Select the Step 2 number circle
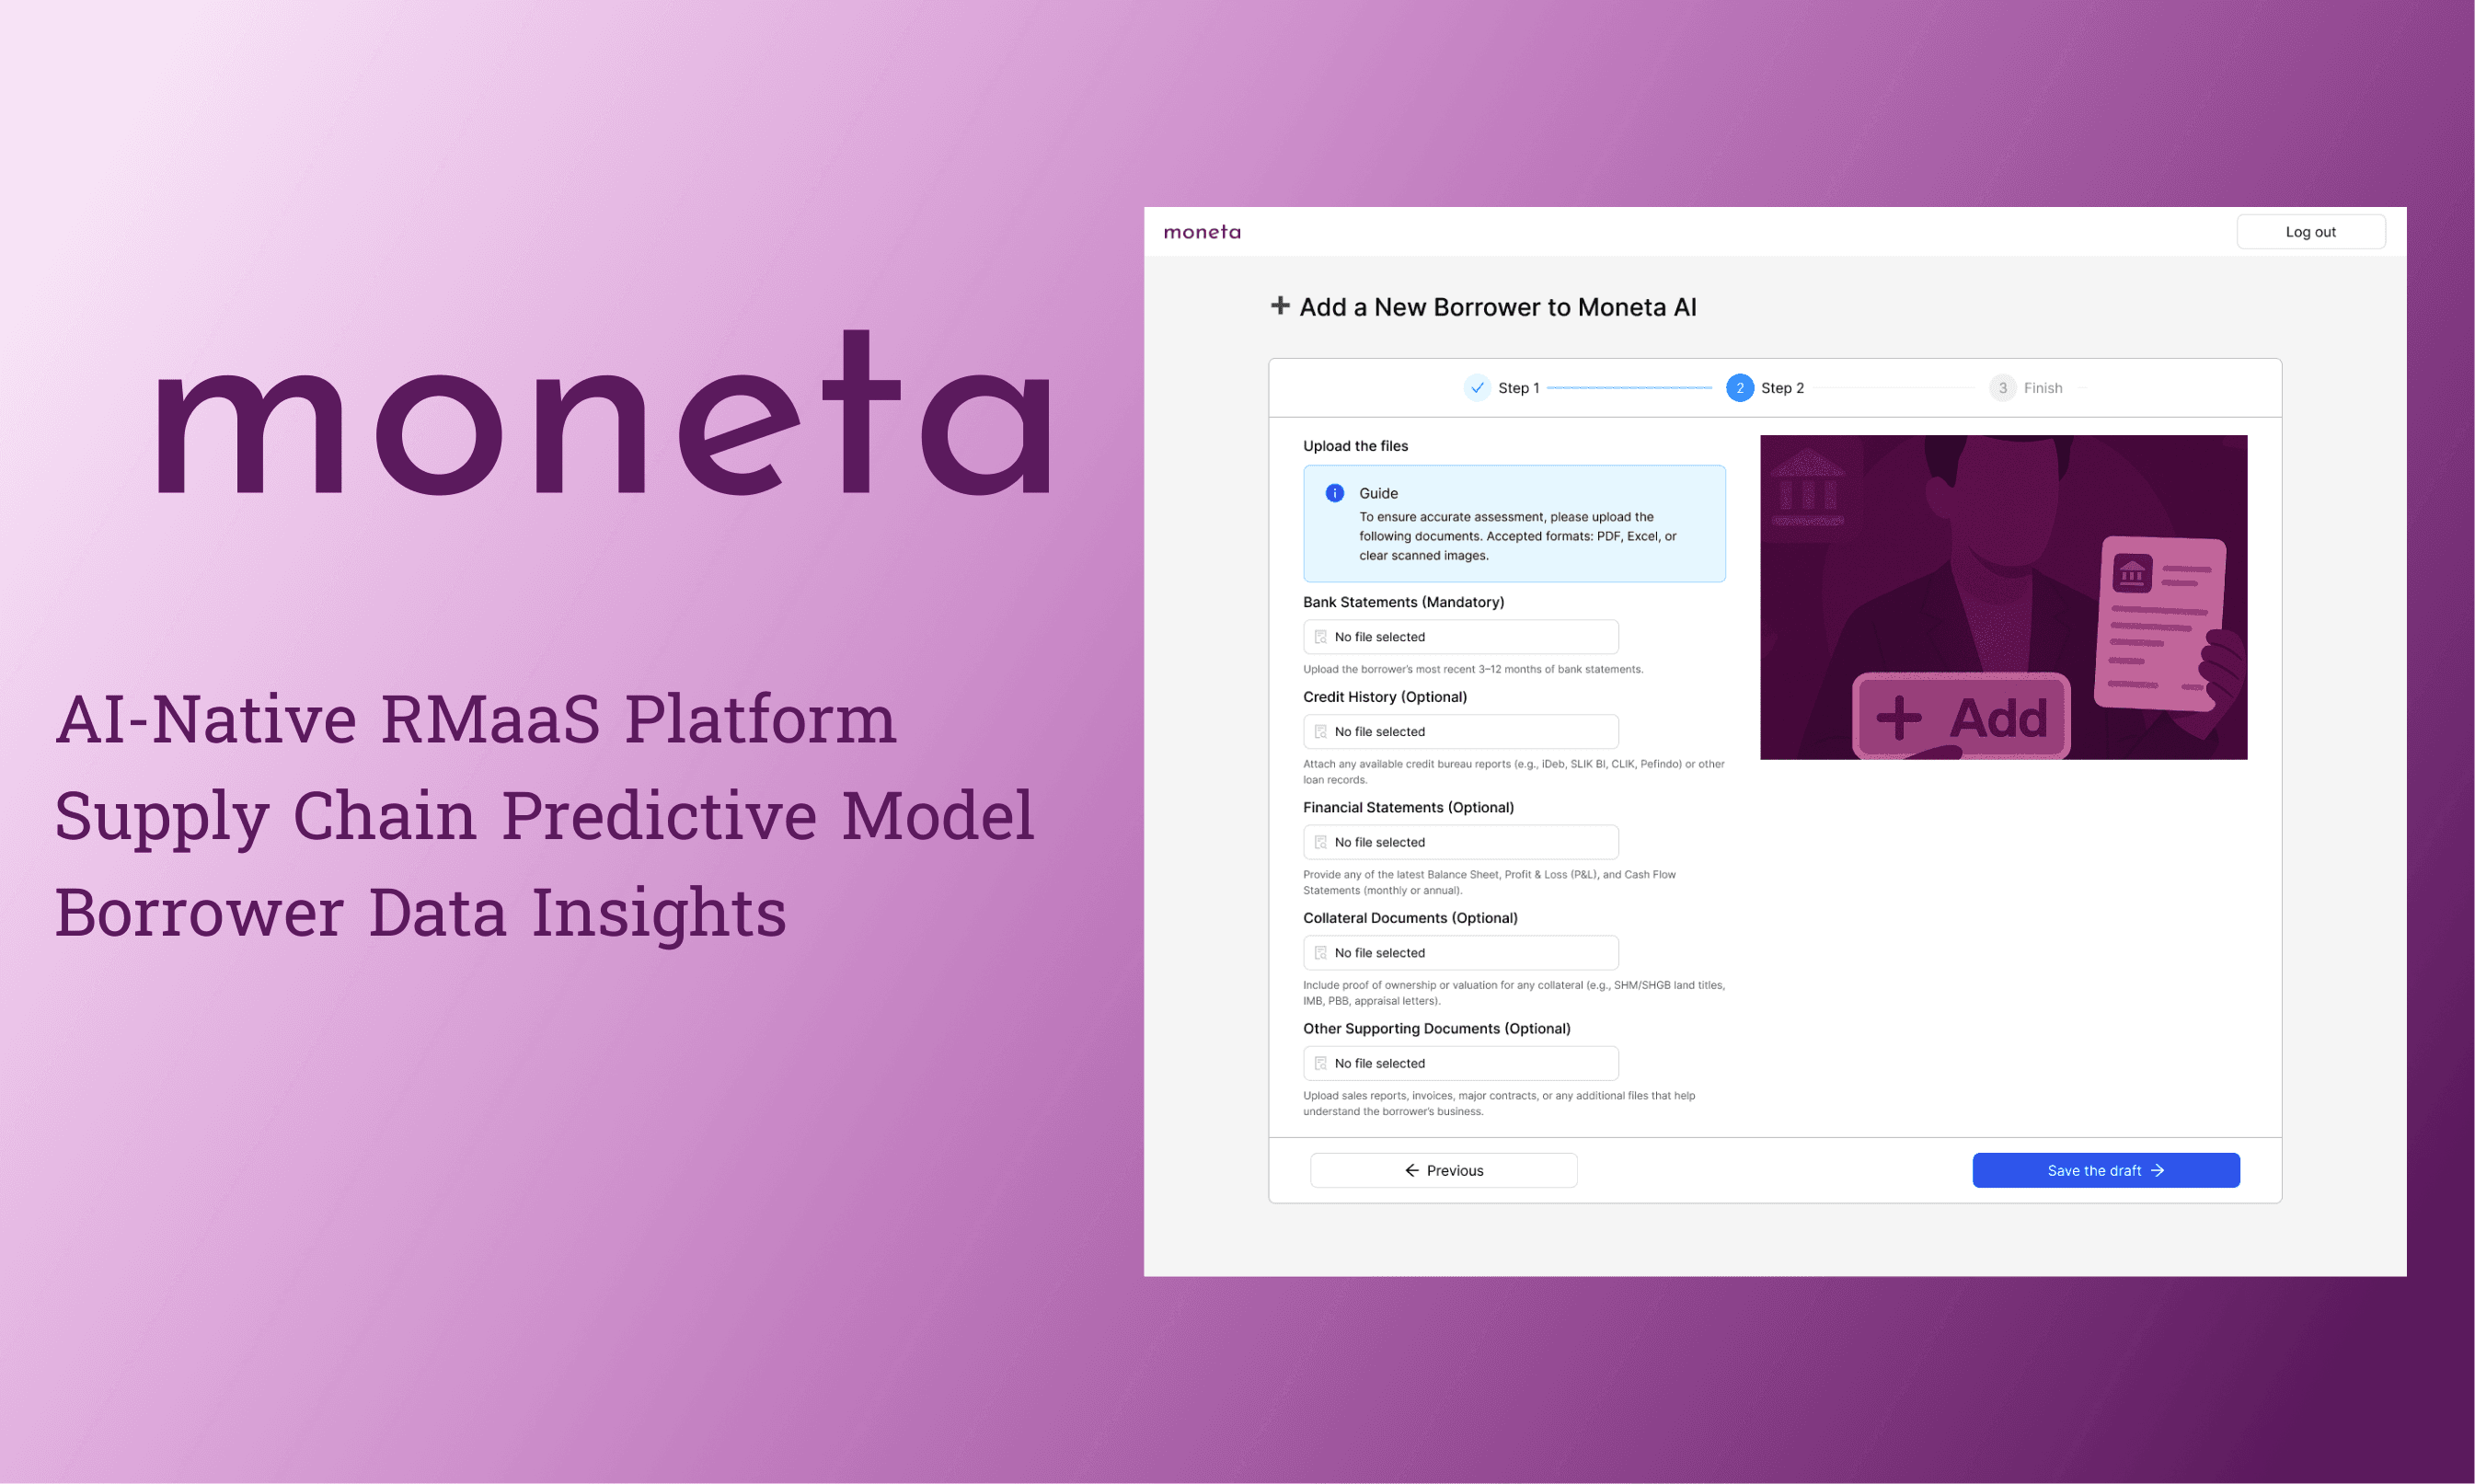2475x1484 pixels. pyautogui.click(x=1740, y=388)
